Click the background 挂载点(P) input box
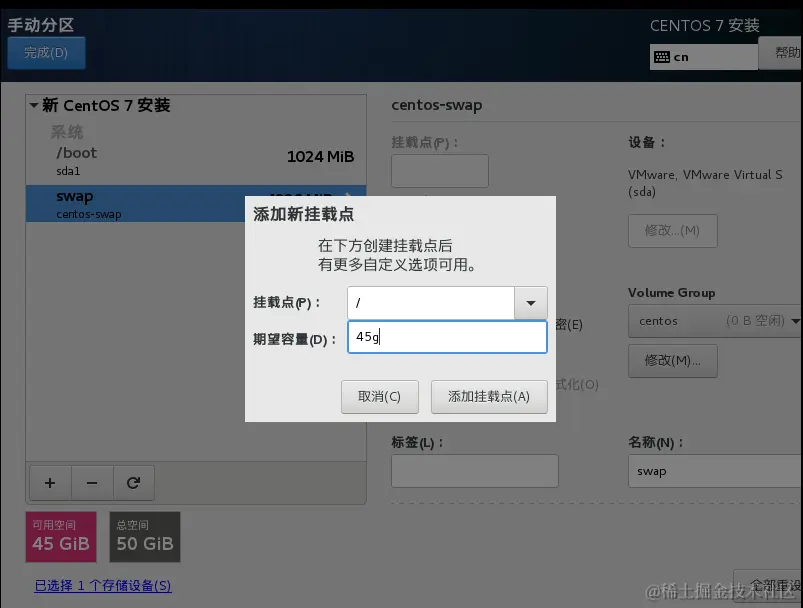Viewport: 803px width, 608px height. pyautogui.click(x=440, y=171)
